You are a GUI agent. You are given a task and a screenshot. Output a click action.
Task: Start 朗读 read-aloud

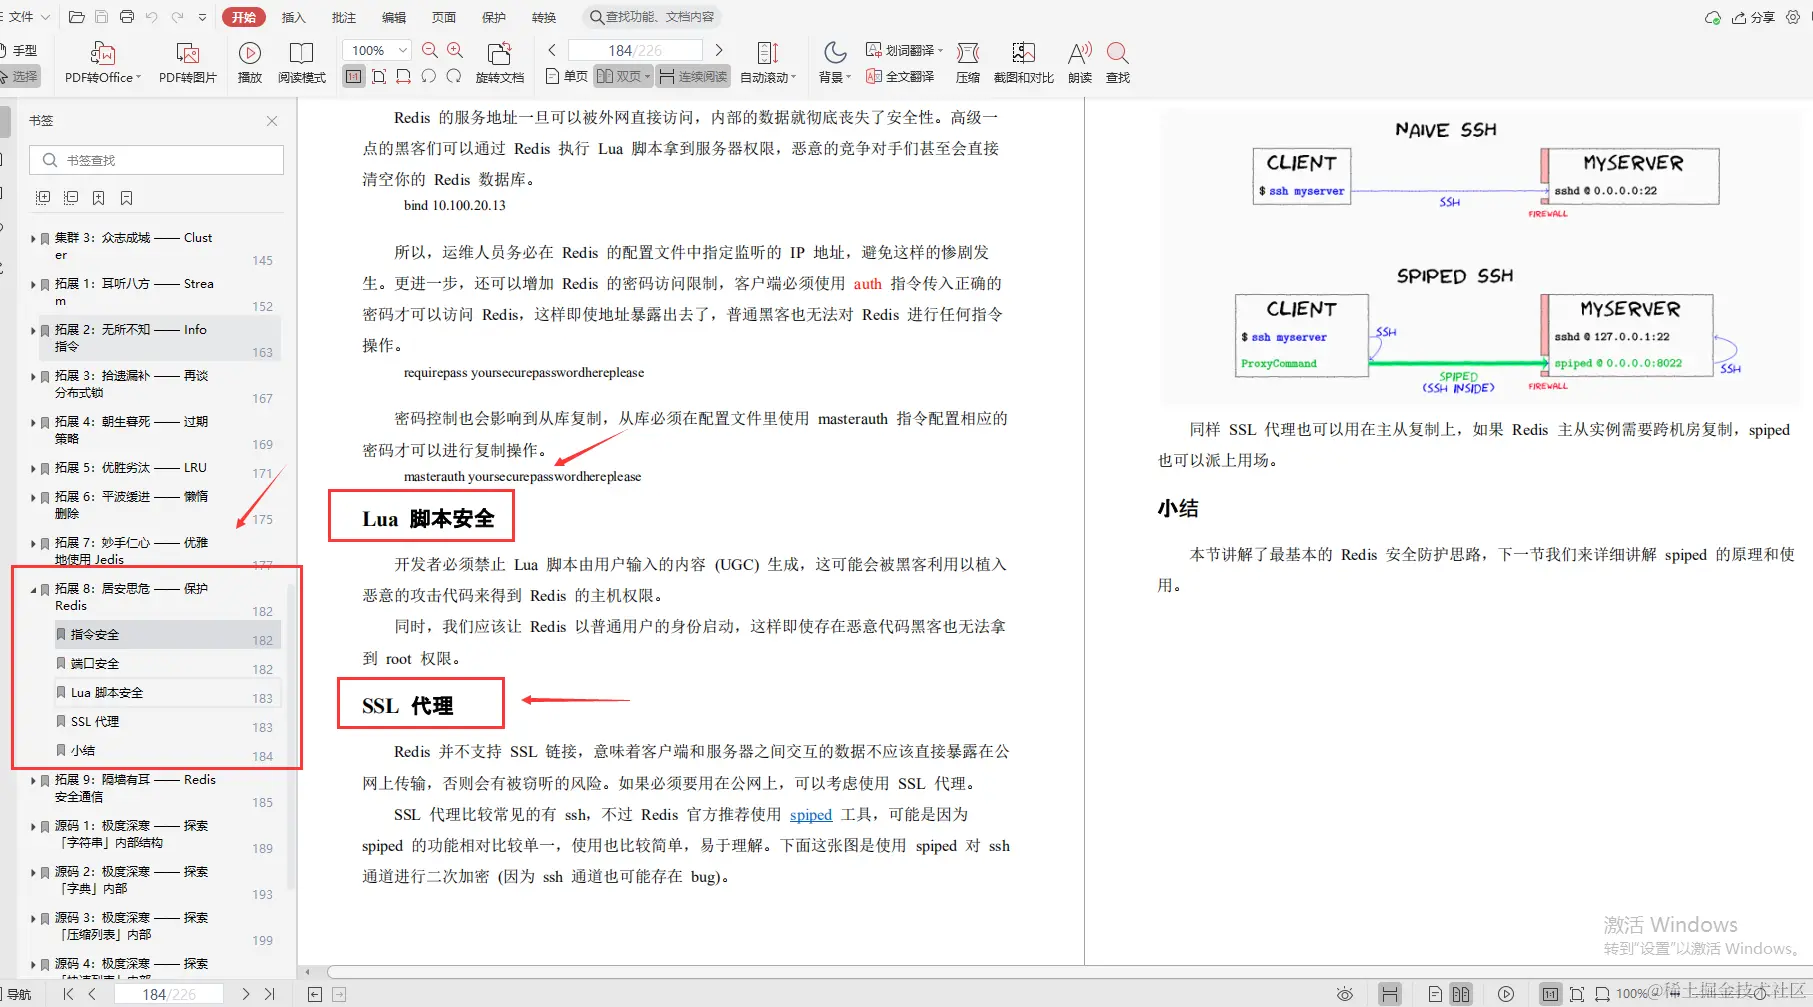pyautogui.click(x=1078, y=60)
